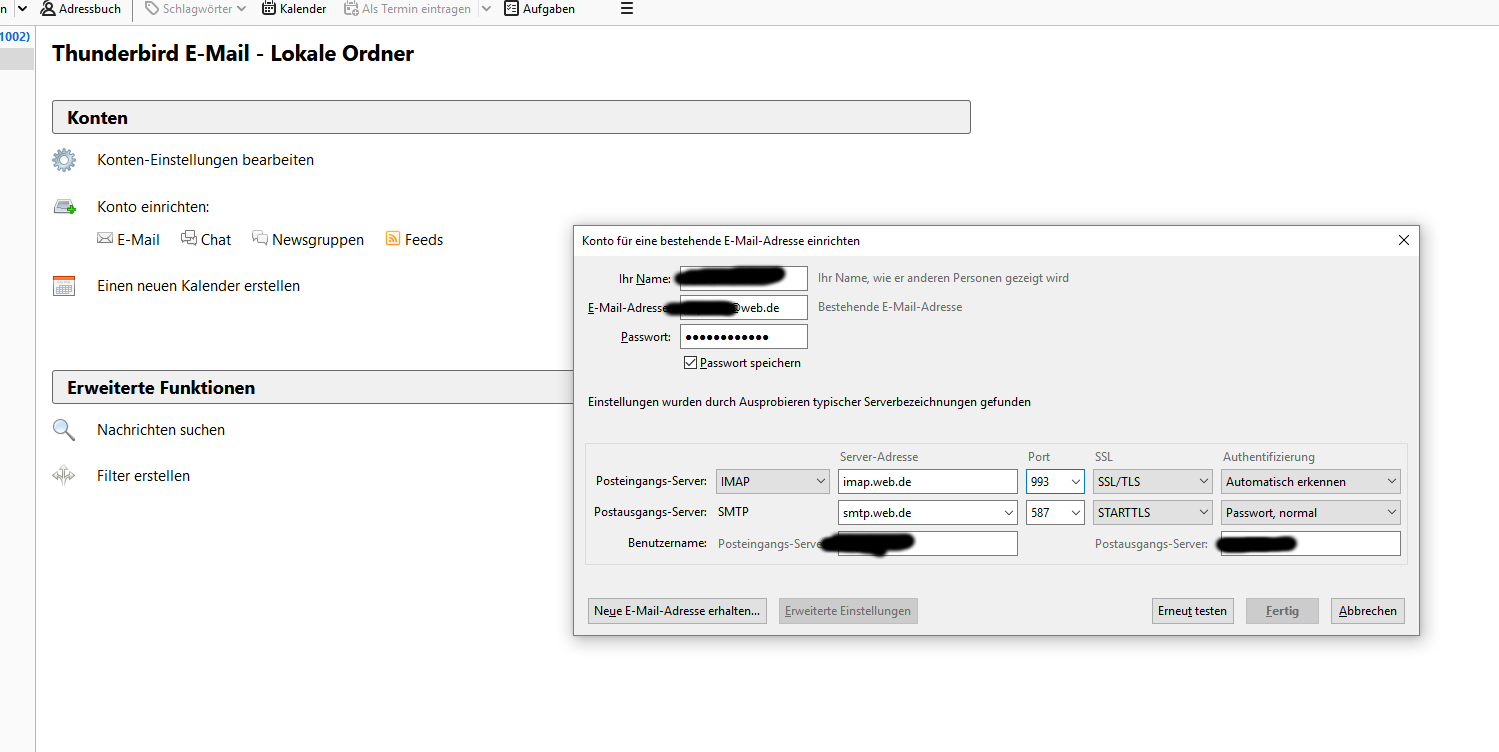1499x752 pixels.
Task: Focus the Postausgangs-Server username field
Action: click(x=1311, y=544)
